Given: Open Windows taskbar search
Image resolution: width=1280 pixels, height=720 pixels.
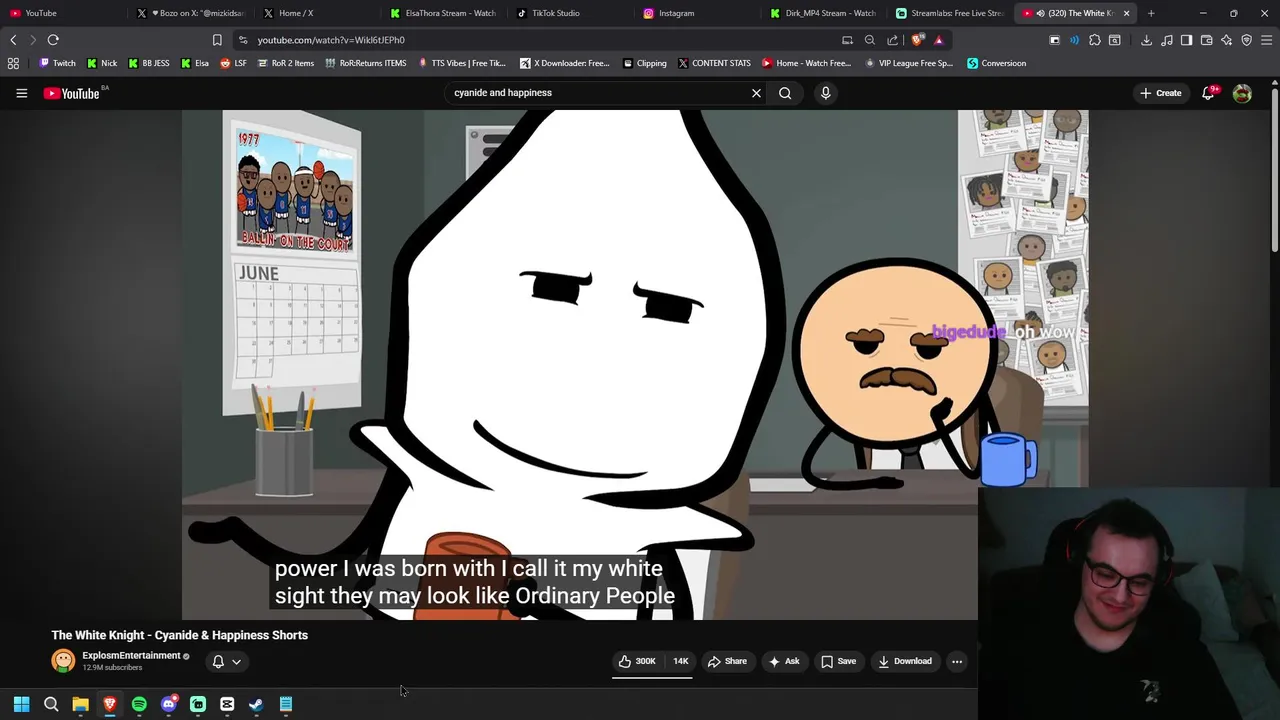Looking at the screenshot, I should [51, 704].
